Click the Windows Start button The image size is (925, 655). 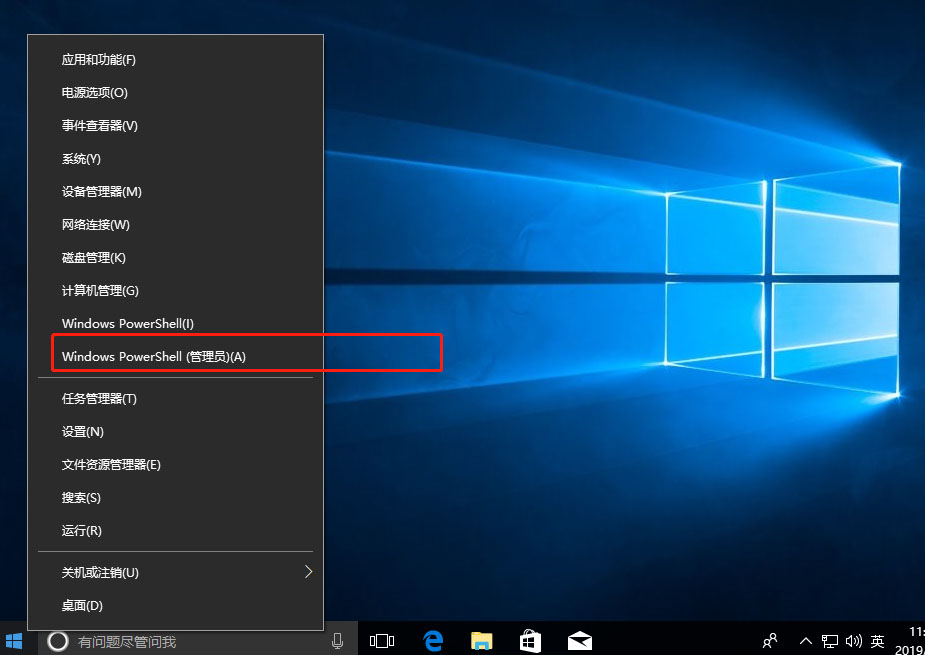[14, 641]
